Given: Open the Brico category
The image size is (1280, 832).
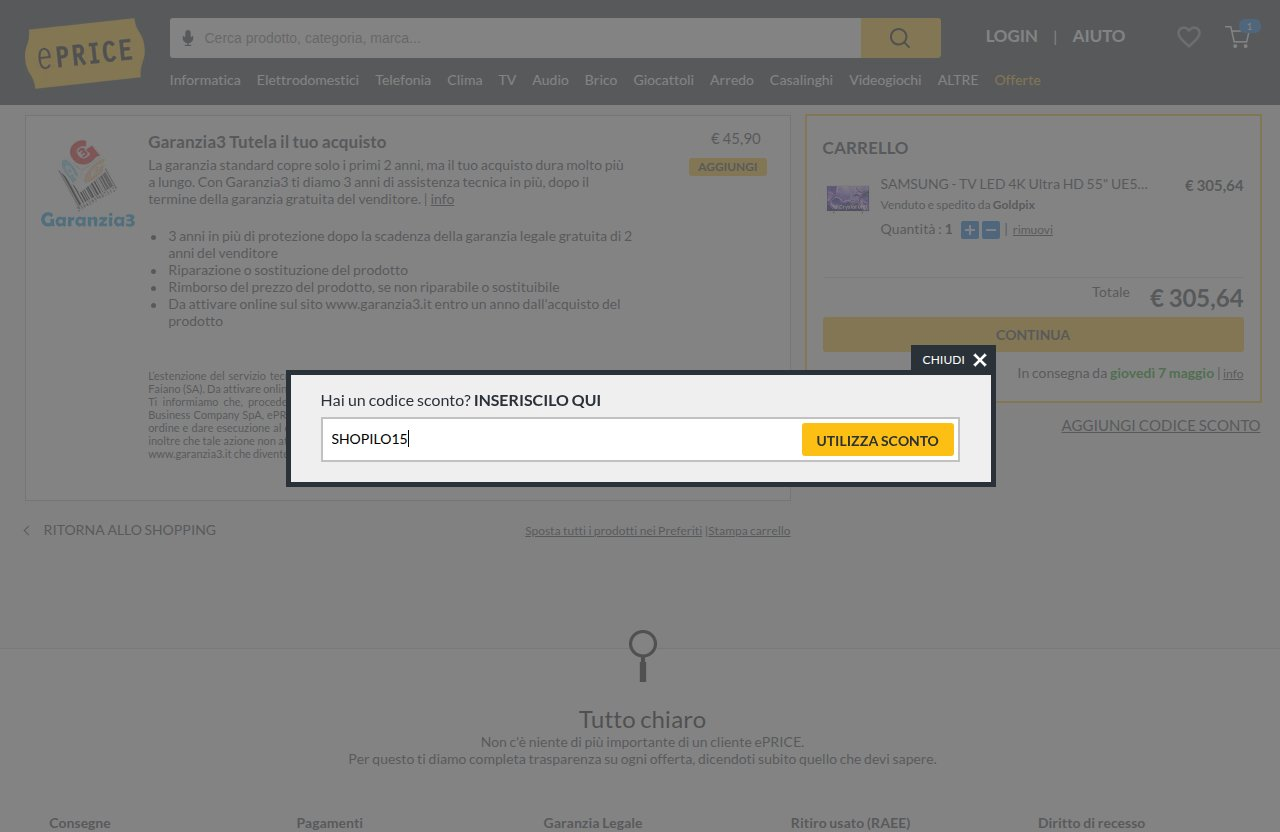Looking at the screenshot, I should pyautogui.click(x=601, y=80).
